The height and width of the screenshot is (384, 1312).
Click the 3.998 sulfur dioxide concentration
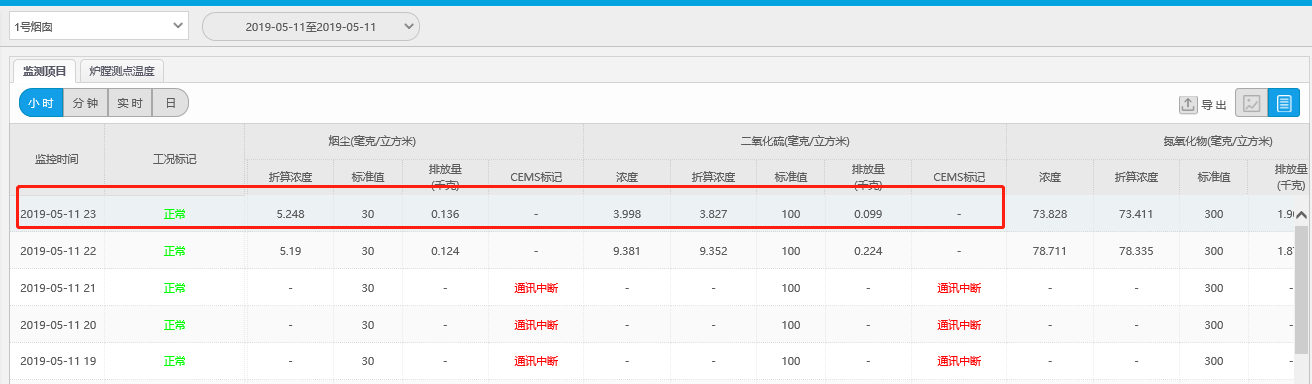click(627, 214)
